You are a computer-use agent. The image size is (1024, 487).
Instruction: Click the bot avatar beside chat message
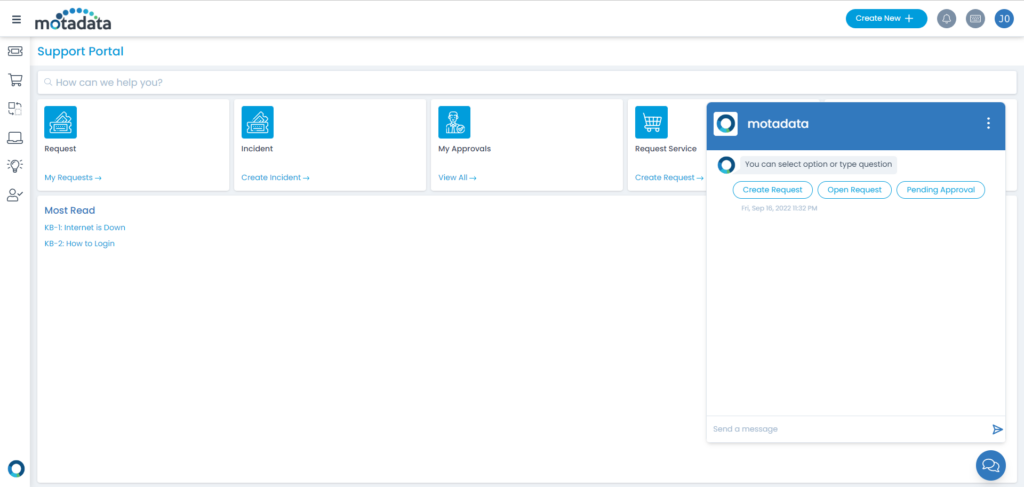tap(726, 165)
